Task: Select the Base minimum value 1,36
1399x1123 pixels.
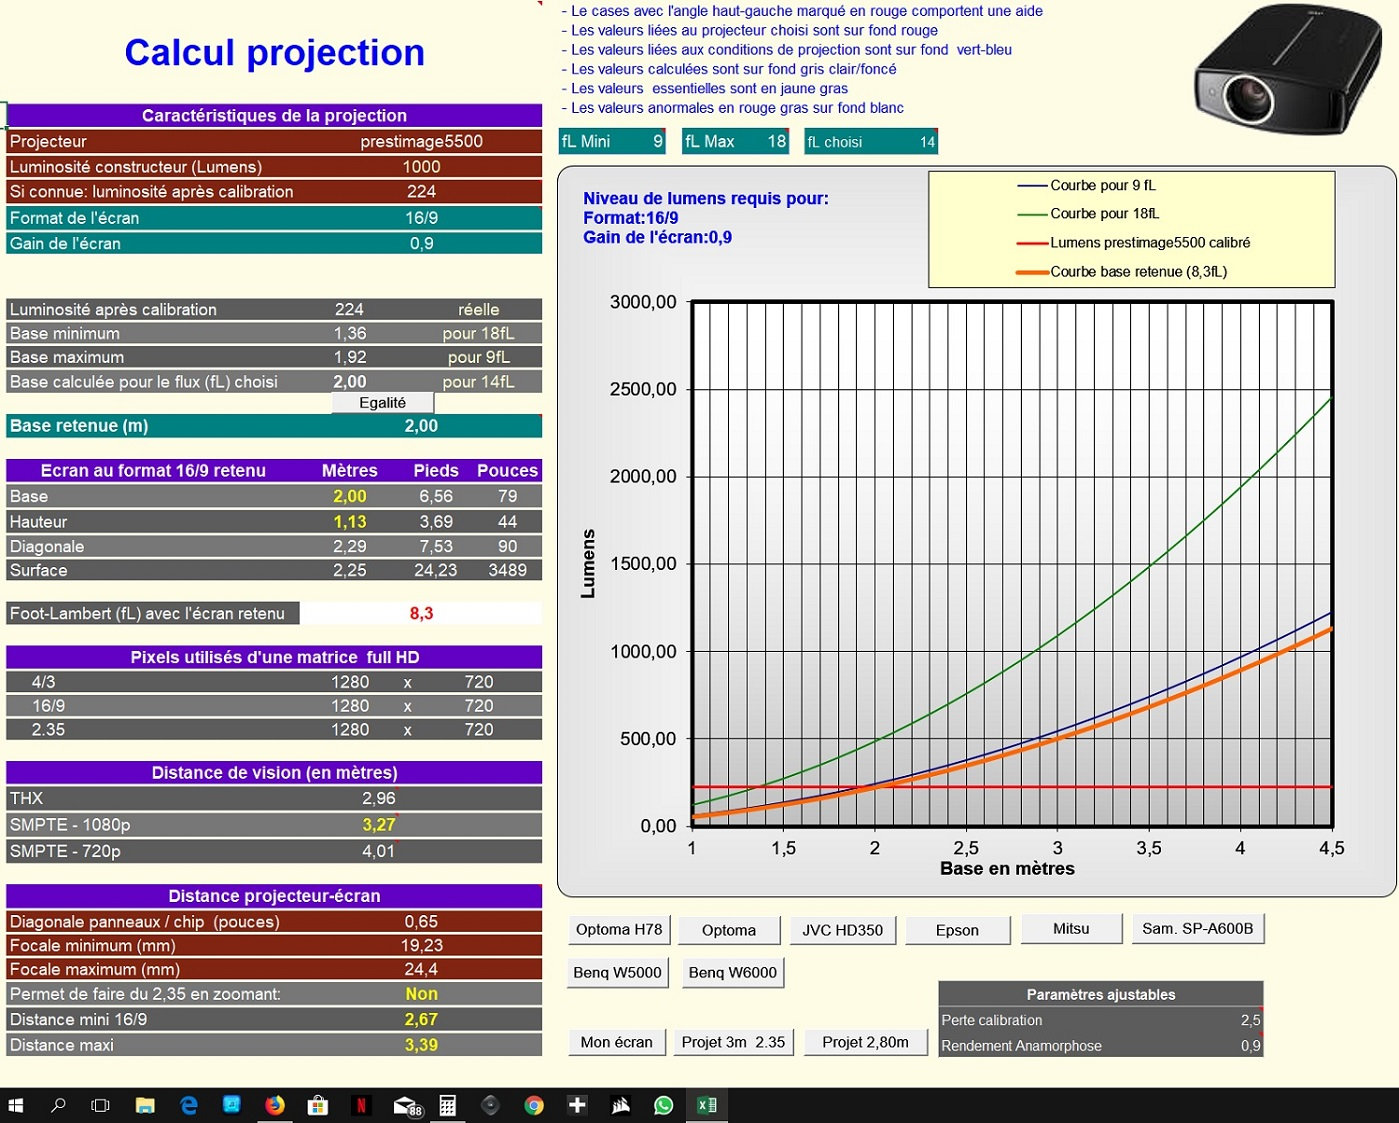Action: click(x=350, y=333)
